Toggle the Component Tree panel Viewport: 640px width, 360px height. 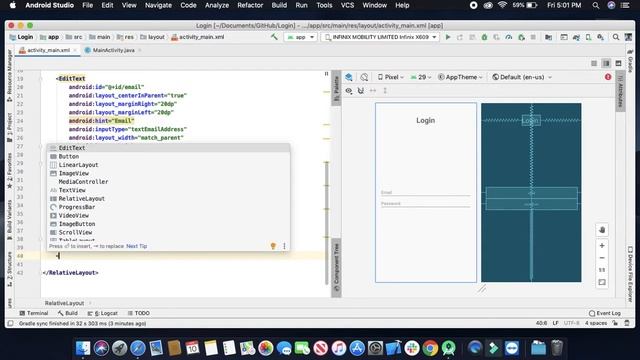336,268
